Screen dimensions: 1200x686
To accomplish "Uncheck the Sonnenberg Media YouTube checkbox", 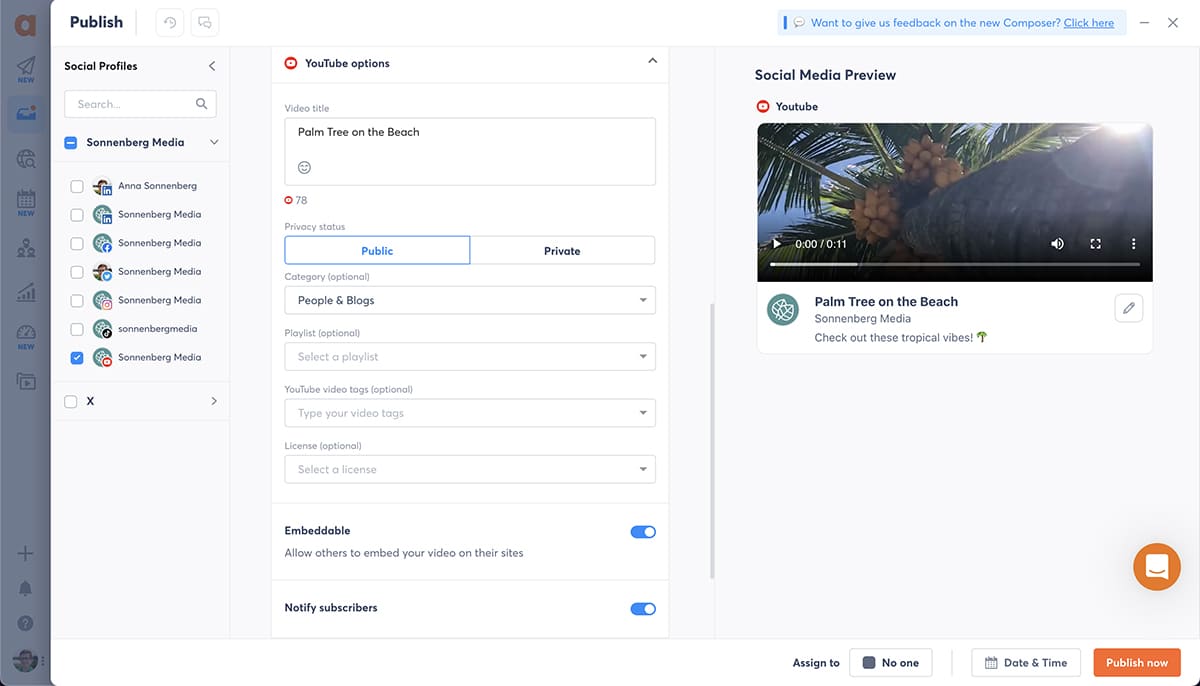I will [x=77, y=357].
